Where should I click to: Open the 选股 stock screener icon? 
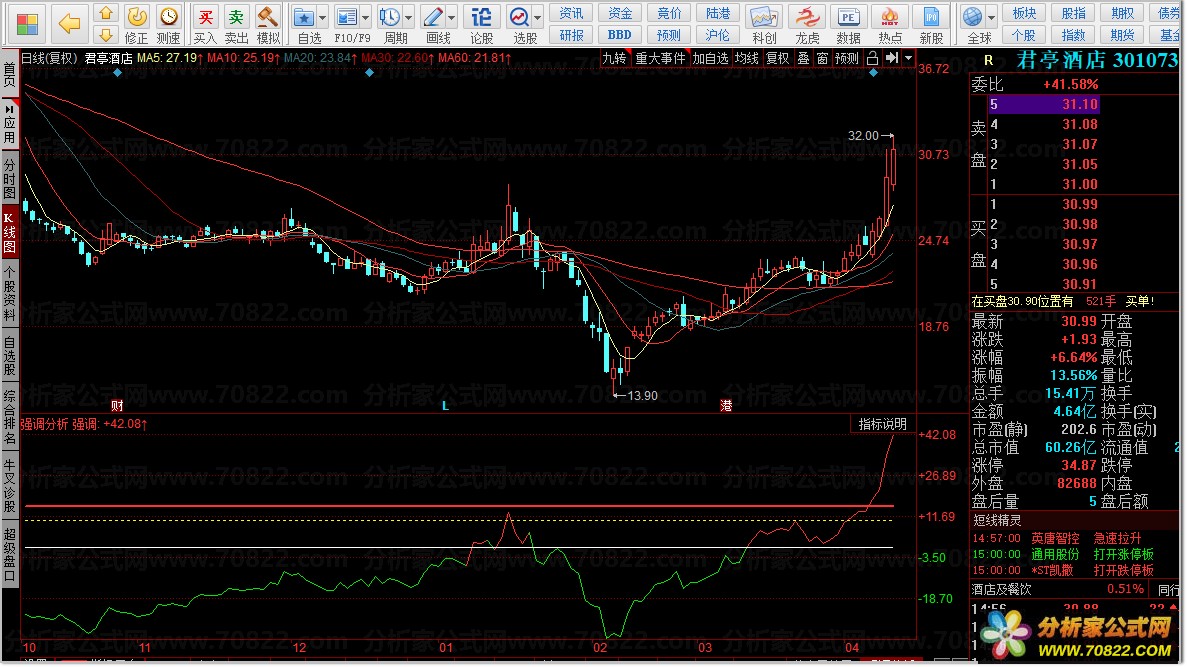coord(521,23)
